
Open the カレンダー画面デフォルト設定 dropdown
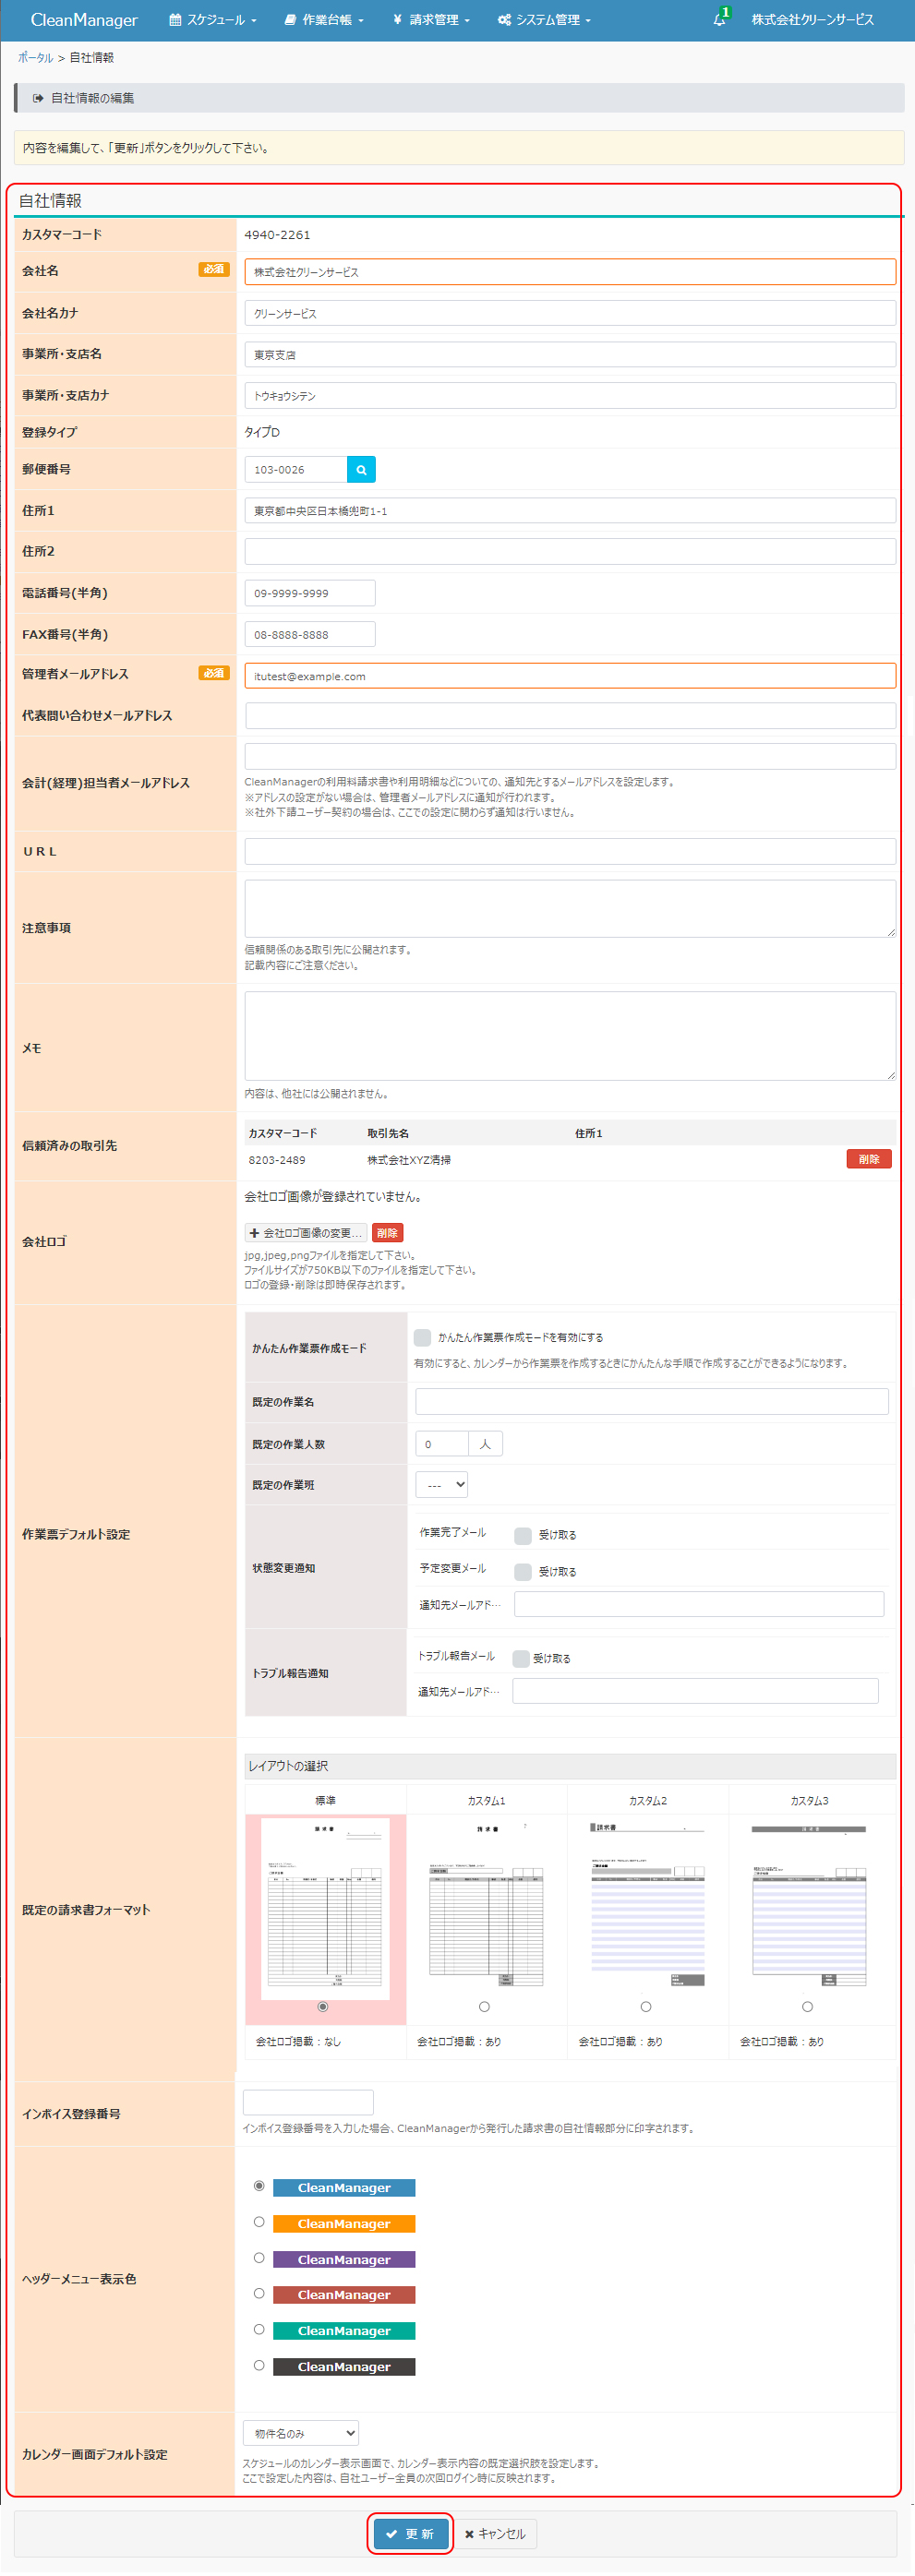pos(301,2433)
